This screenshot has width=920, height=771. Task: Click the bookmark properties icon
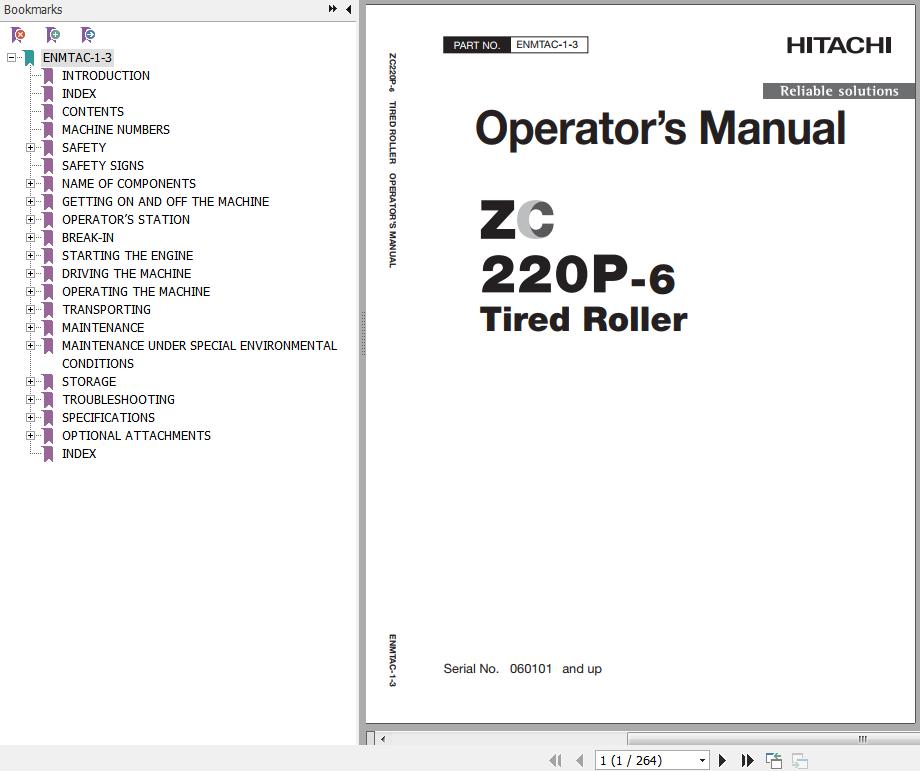tap(88, 35)
